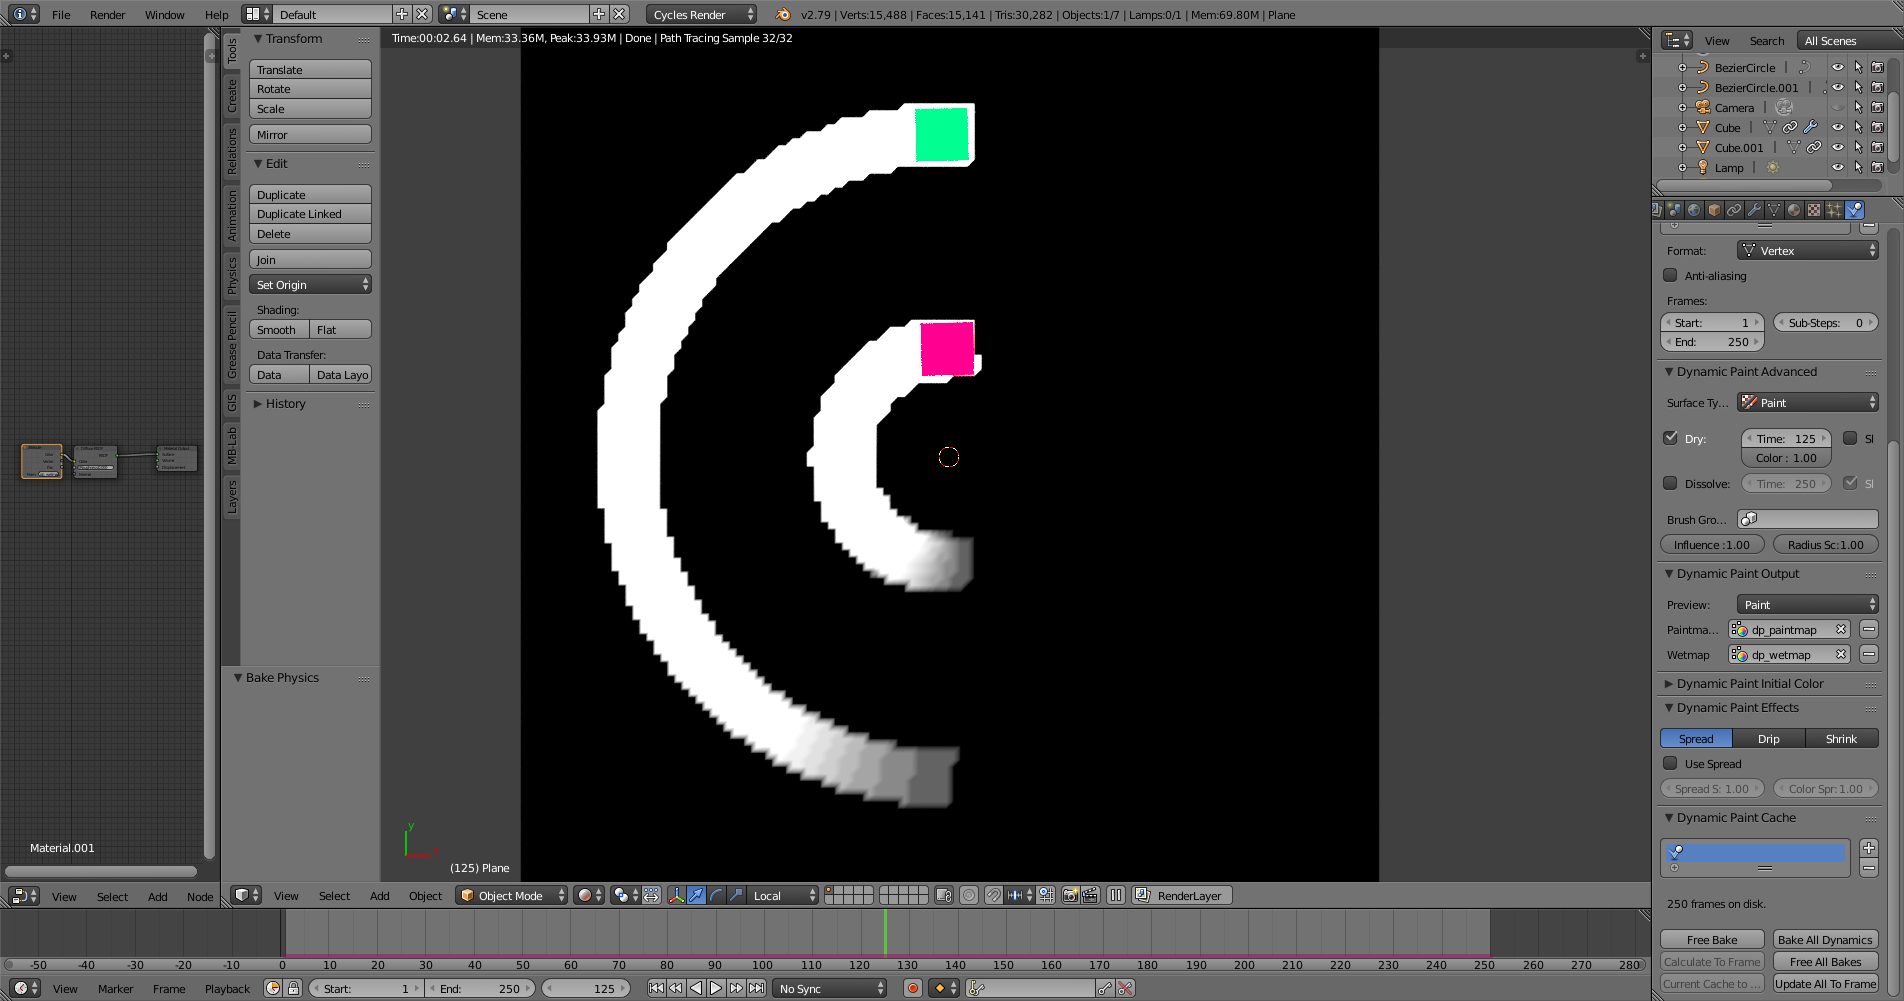
Task: Click the Bake All Dynamics button
Action: point(1825,939)
